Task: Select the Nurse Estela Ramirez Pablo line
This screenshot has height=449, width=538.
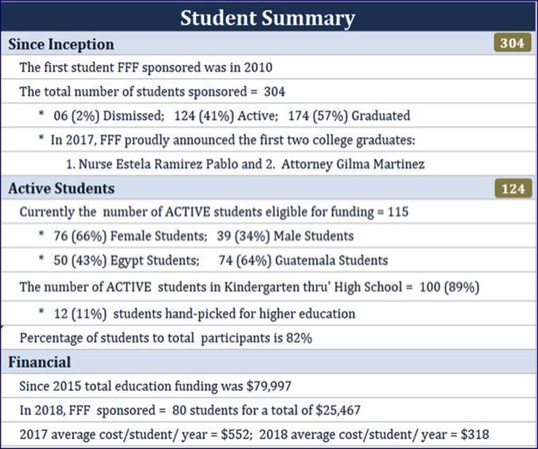Action: tap(268, 164)
